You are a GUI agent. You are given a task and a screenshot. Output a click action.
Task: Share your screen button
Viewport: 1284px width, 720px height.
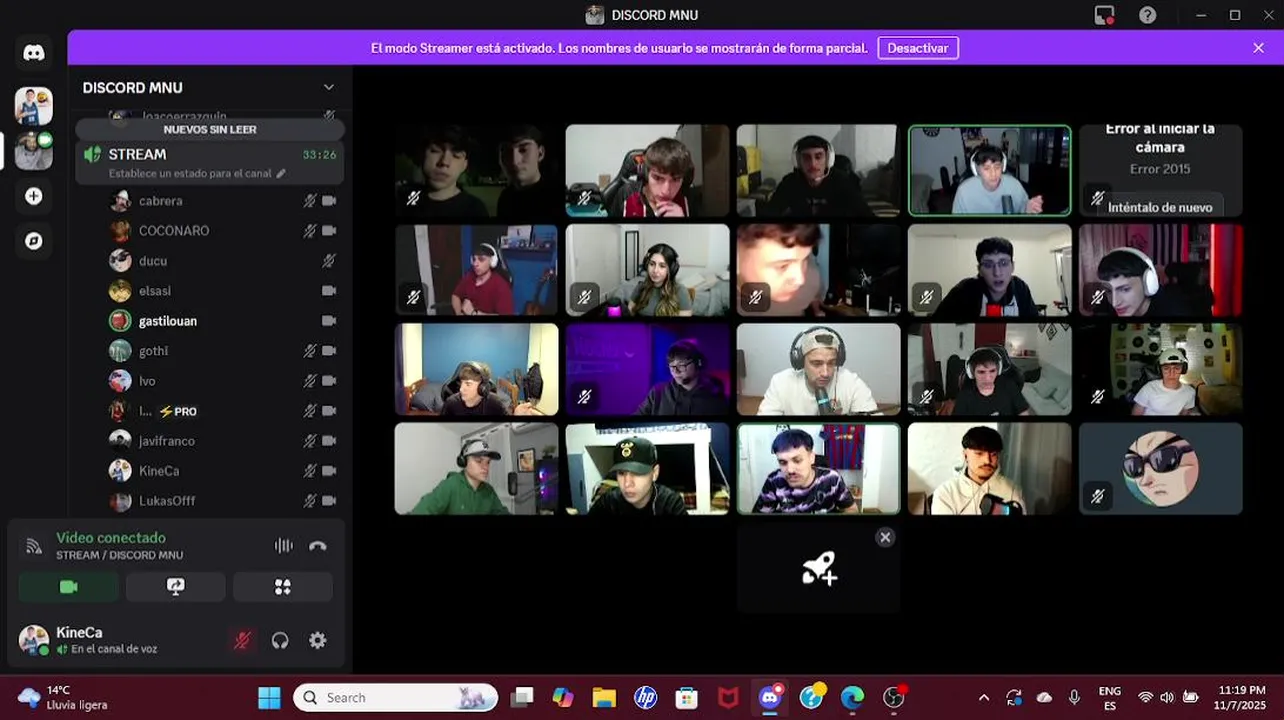point(176,587)
